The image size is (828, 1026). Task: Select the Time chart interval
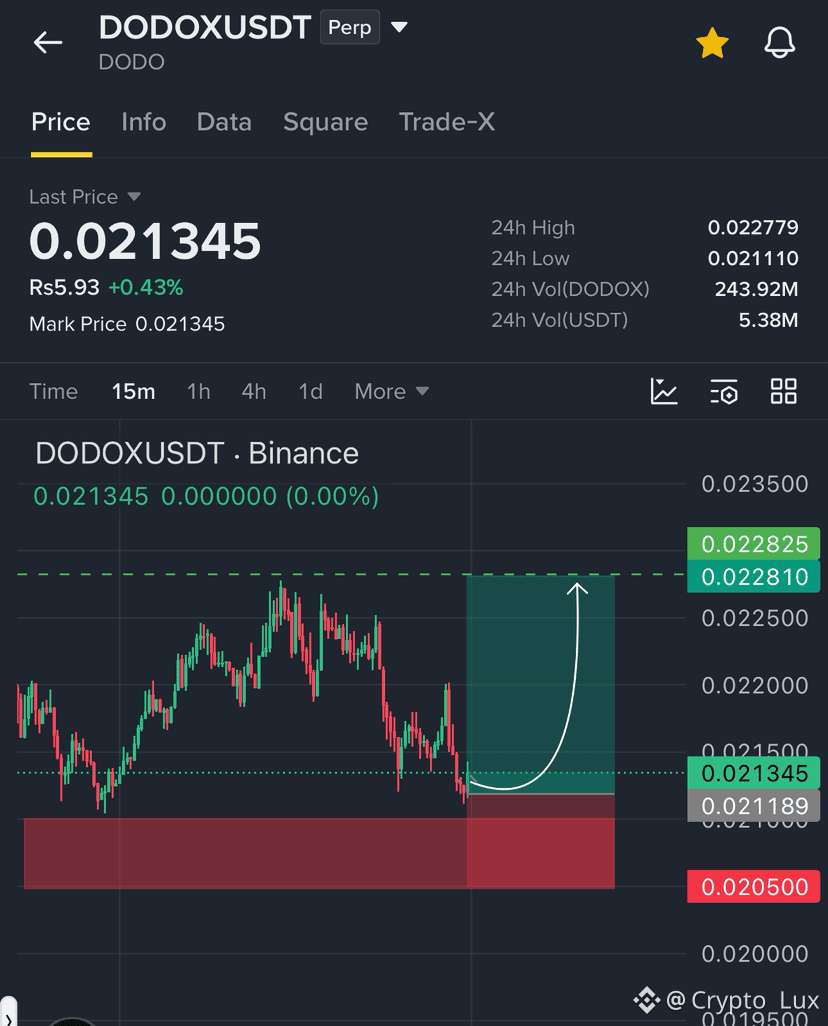click(x=53, y=391)
